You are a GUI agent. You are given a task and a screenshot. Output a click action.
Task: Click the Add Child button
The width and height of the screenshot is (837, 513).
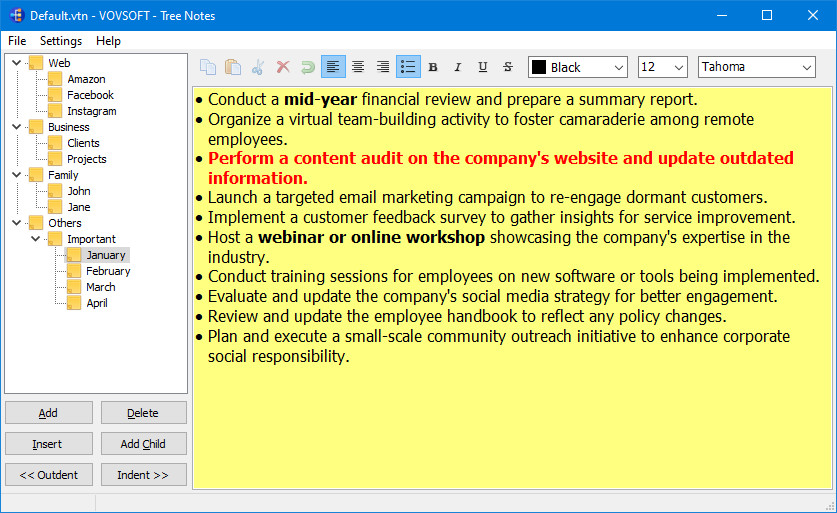144,444
